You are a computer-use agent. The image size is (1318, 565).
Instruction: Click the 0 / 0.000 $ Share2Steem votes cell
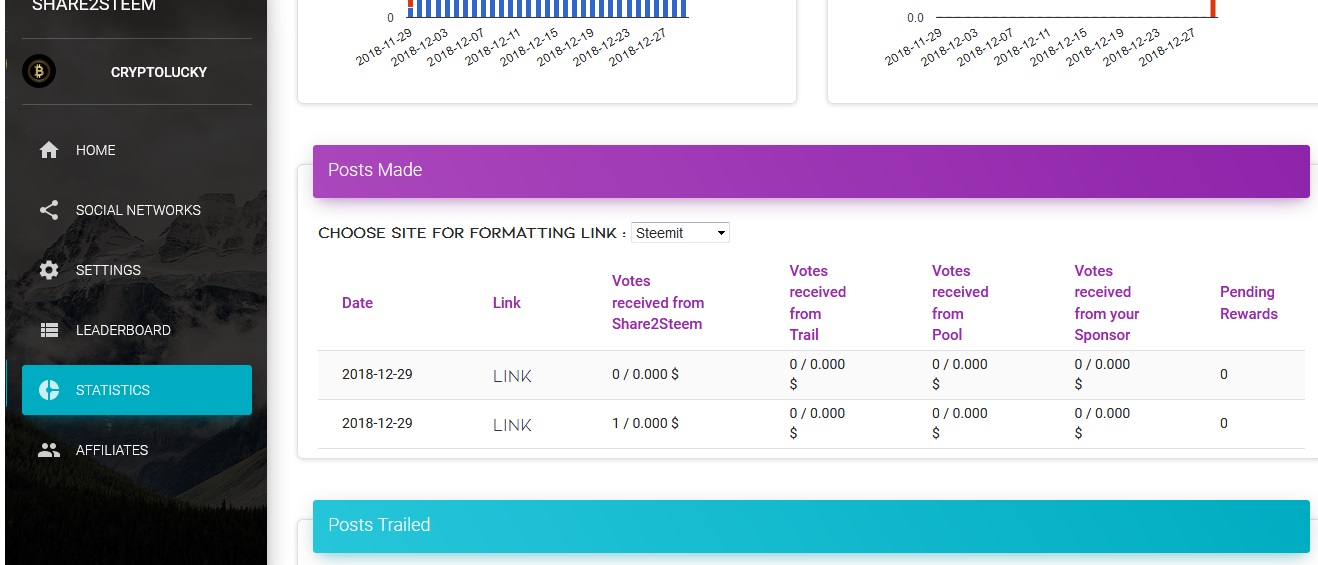tap(645, 375)
